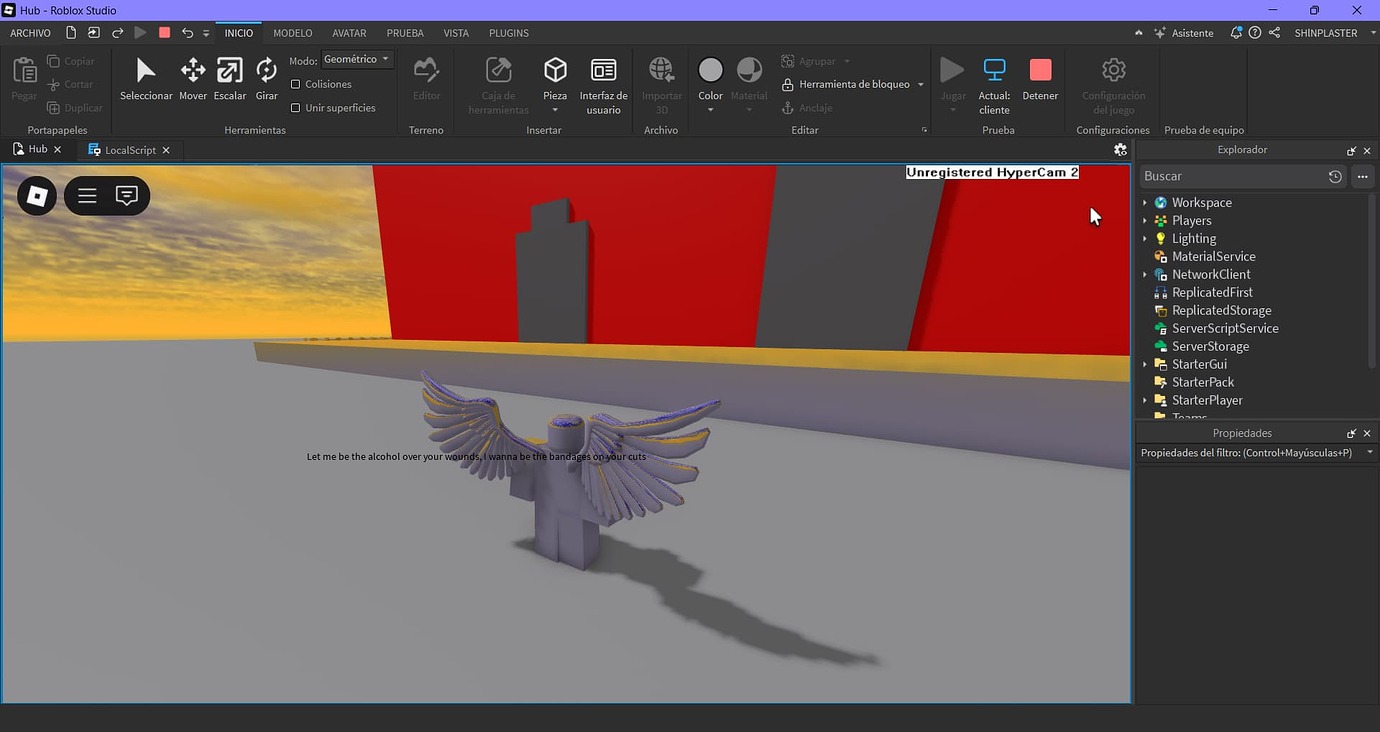Click the red stop square in the quick access bar
The width and height of the screenshot is (1380, 732).
[165, 33]
